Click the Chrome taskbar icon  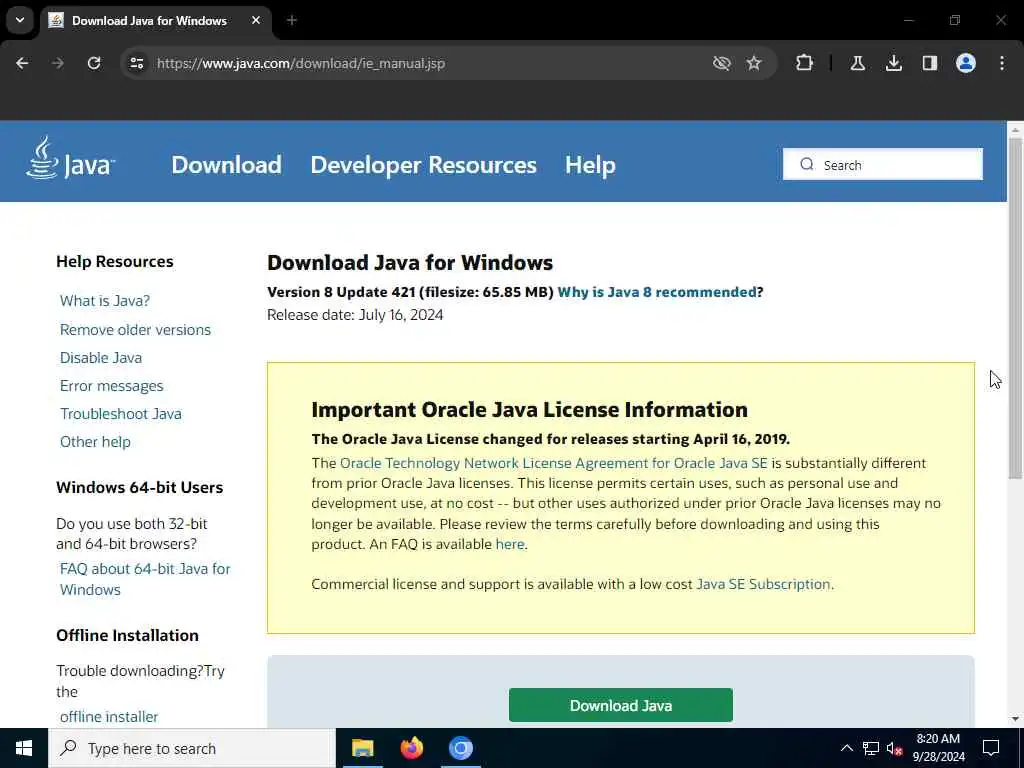click(x=461, y=748)
